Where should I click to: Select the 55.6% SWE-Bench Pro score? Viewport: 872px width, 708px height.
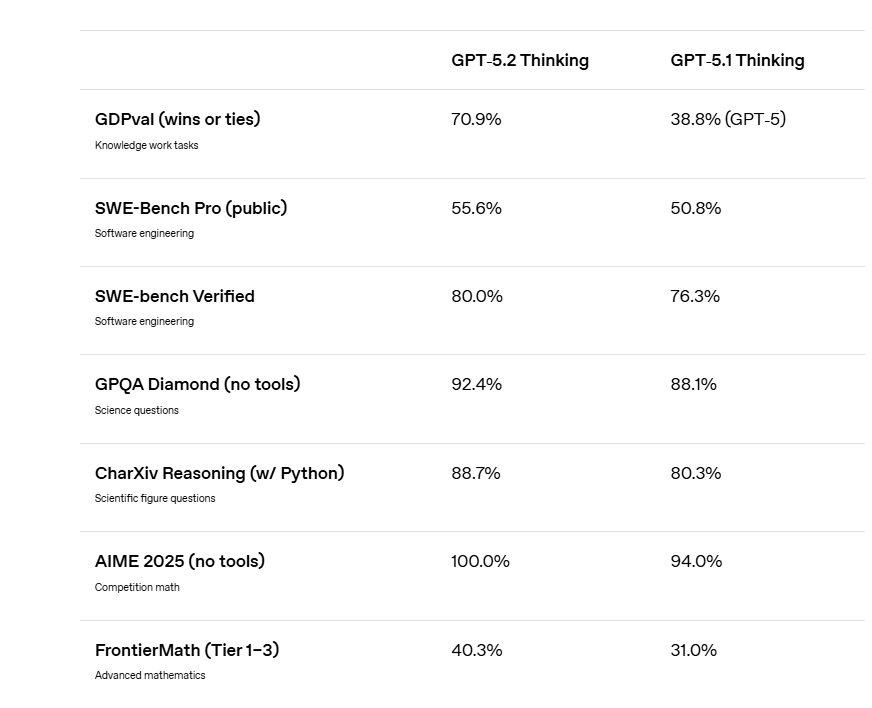coord(476,208)
